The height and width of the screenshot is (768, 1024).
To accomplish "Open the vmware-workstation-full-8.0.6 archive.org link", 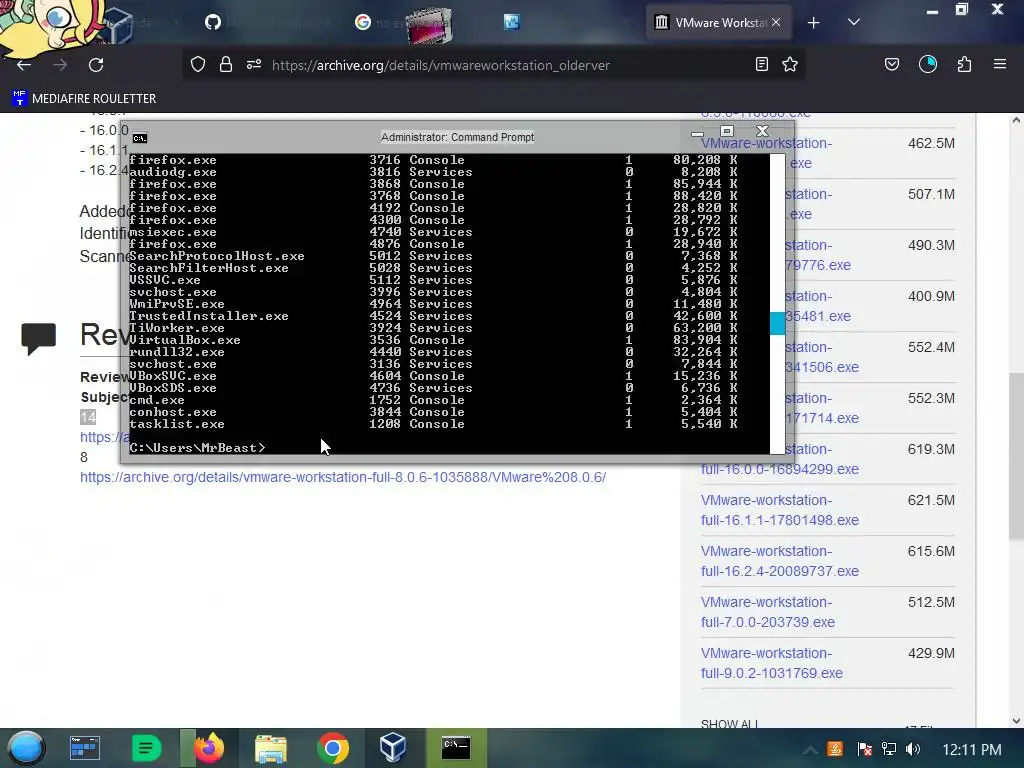I will 343,477.
